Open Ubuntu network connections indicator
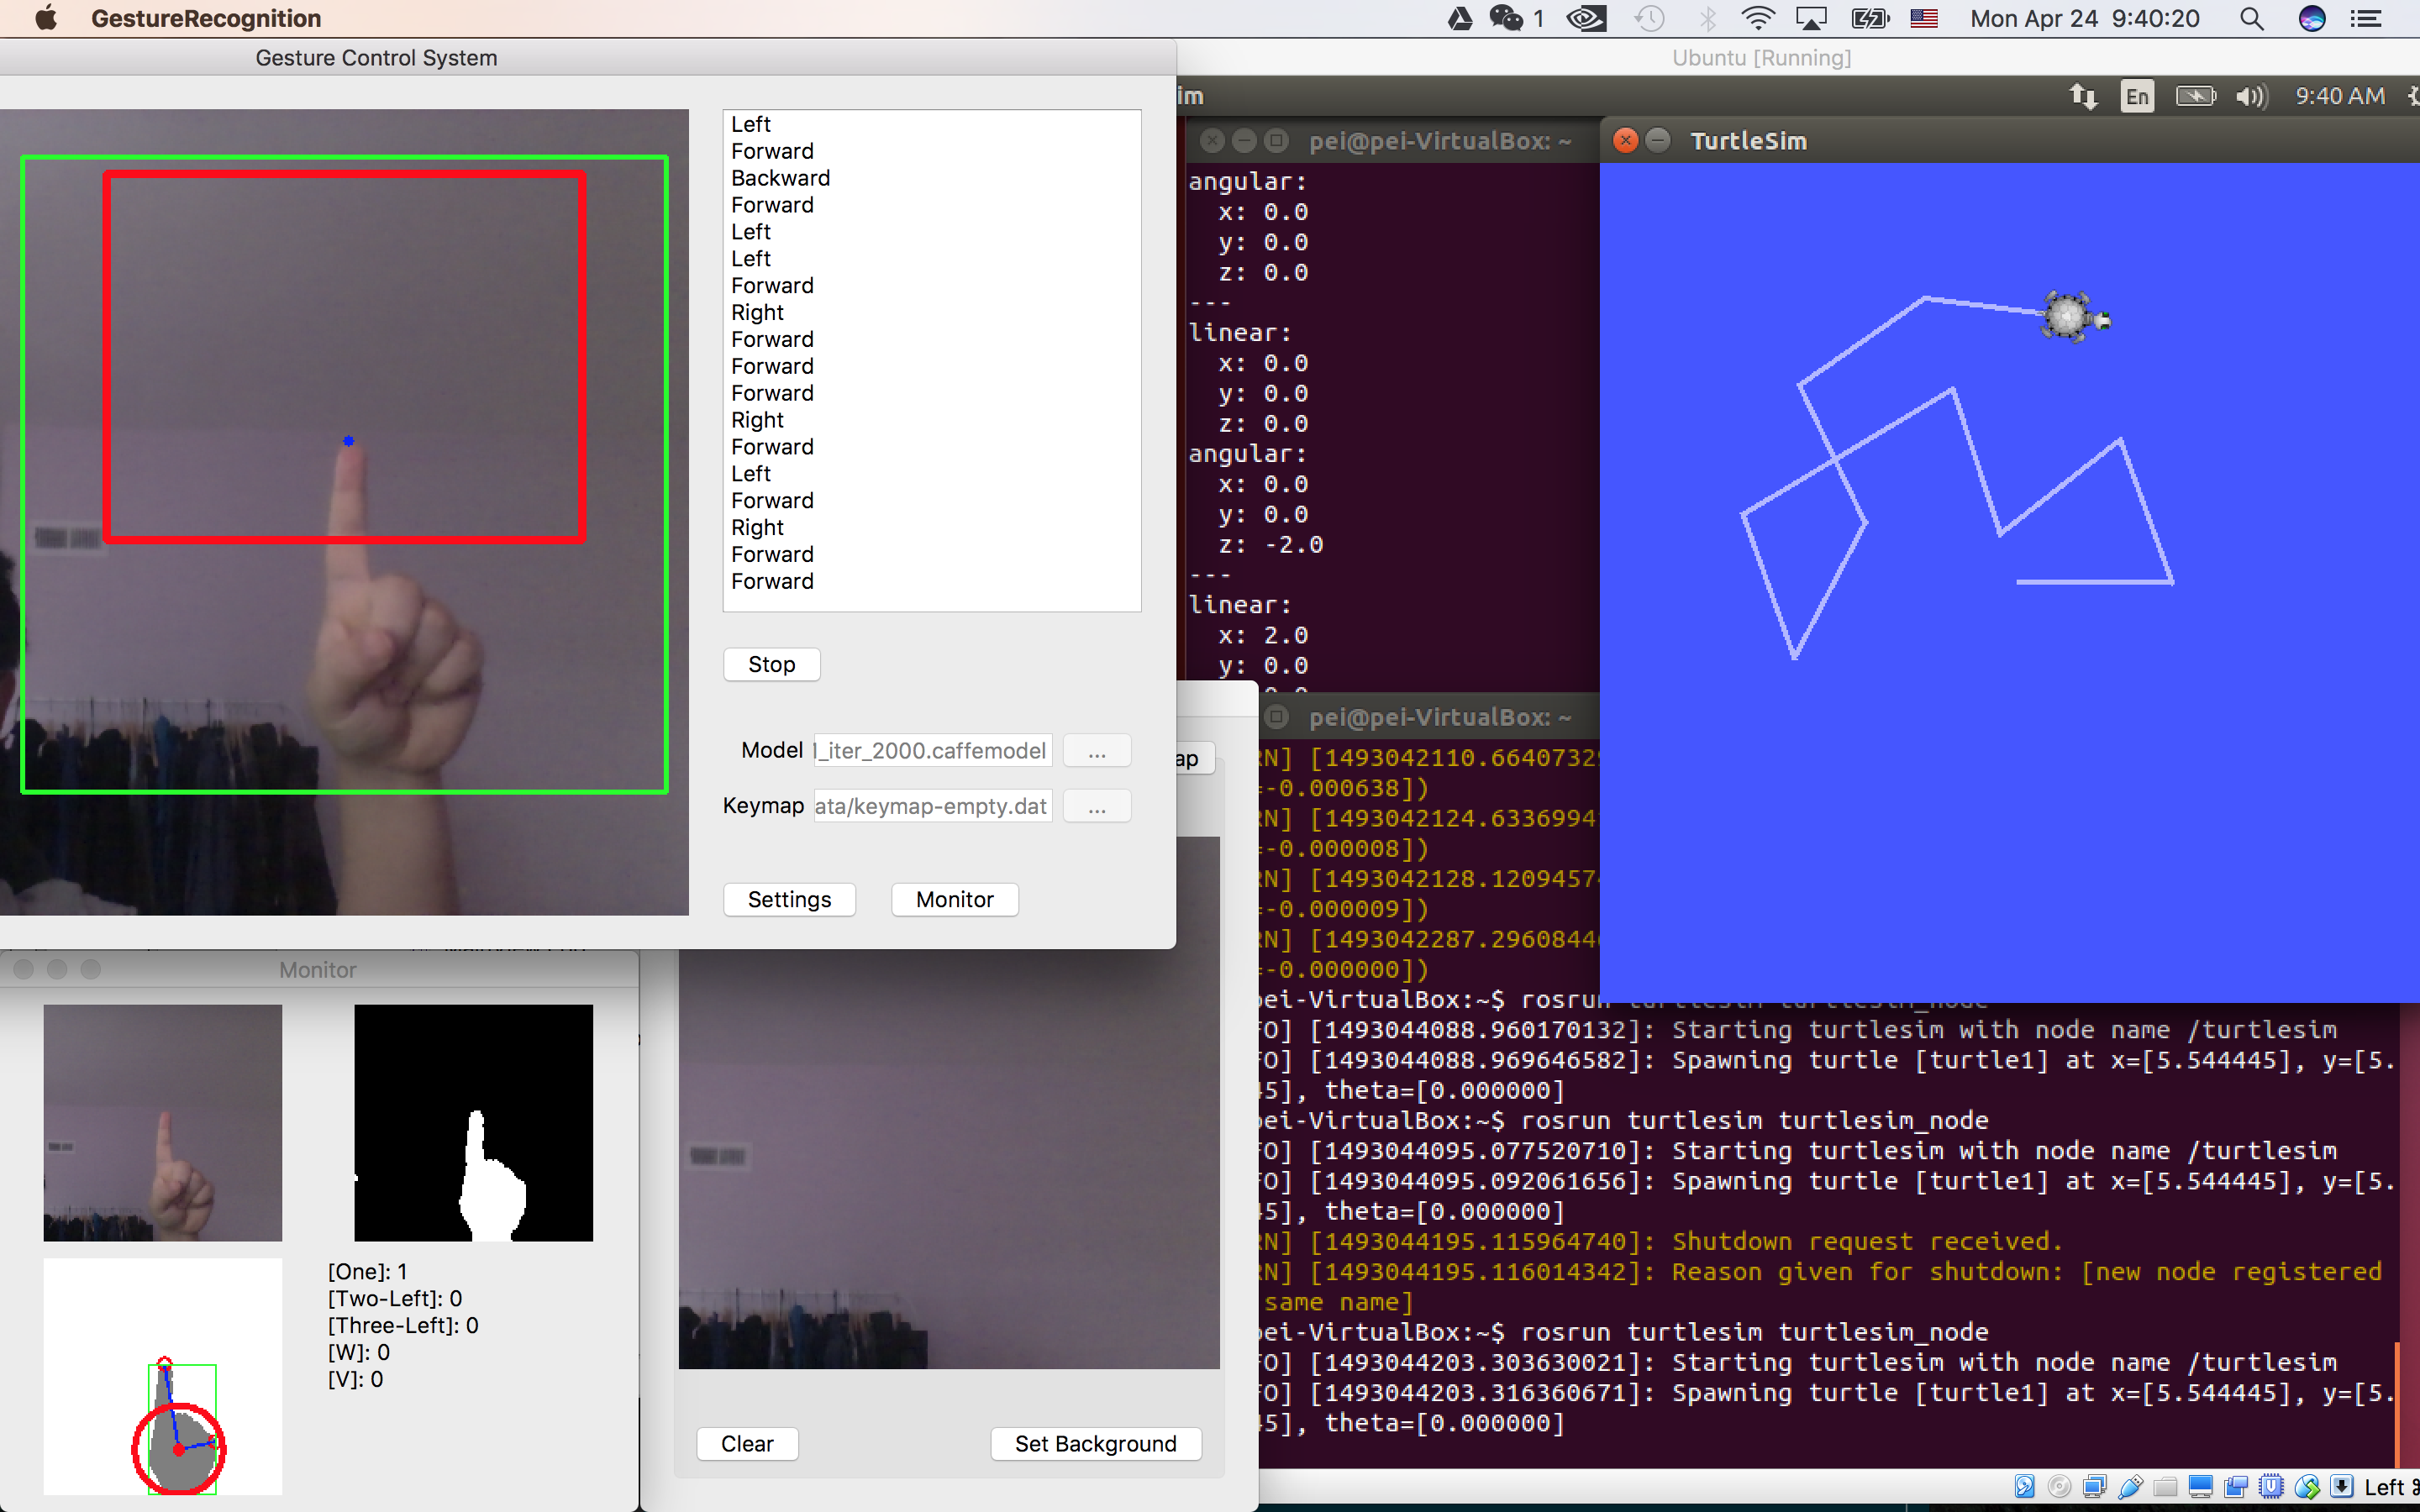 [x=2083, y=96]
